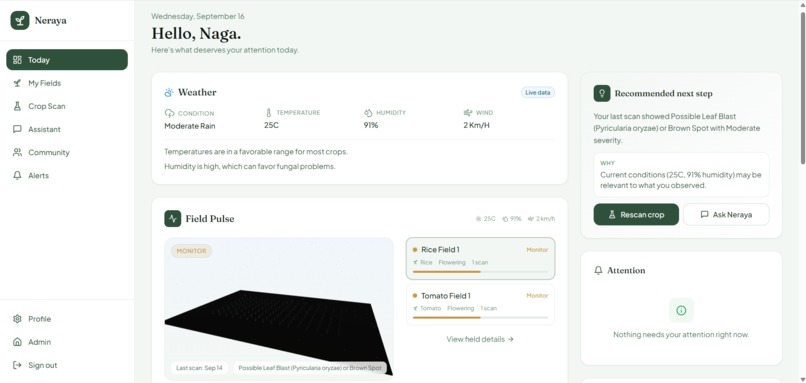Open the Today dashboard menu item
Screen dimensions: 806x383
point(67,60)
